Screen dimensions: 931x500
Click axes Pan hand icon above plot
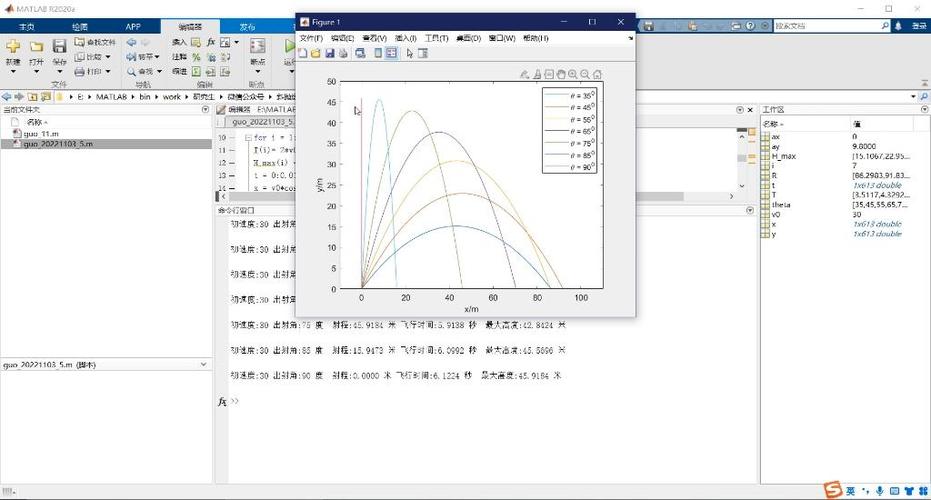pyautogui.click(x=561, y=74)
